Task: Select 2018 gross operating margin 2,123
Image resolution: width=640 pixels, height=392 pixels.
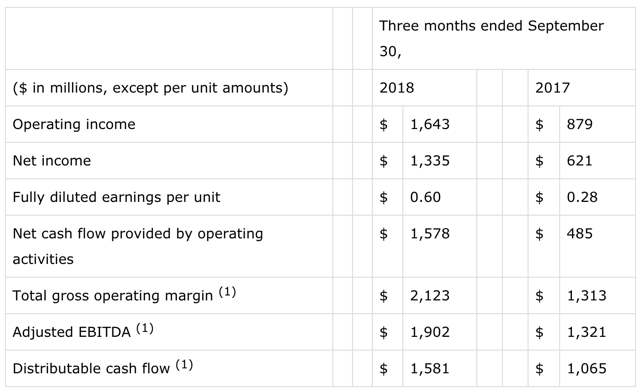Action: pyautogui.click(x=430, y=296)
